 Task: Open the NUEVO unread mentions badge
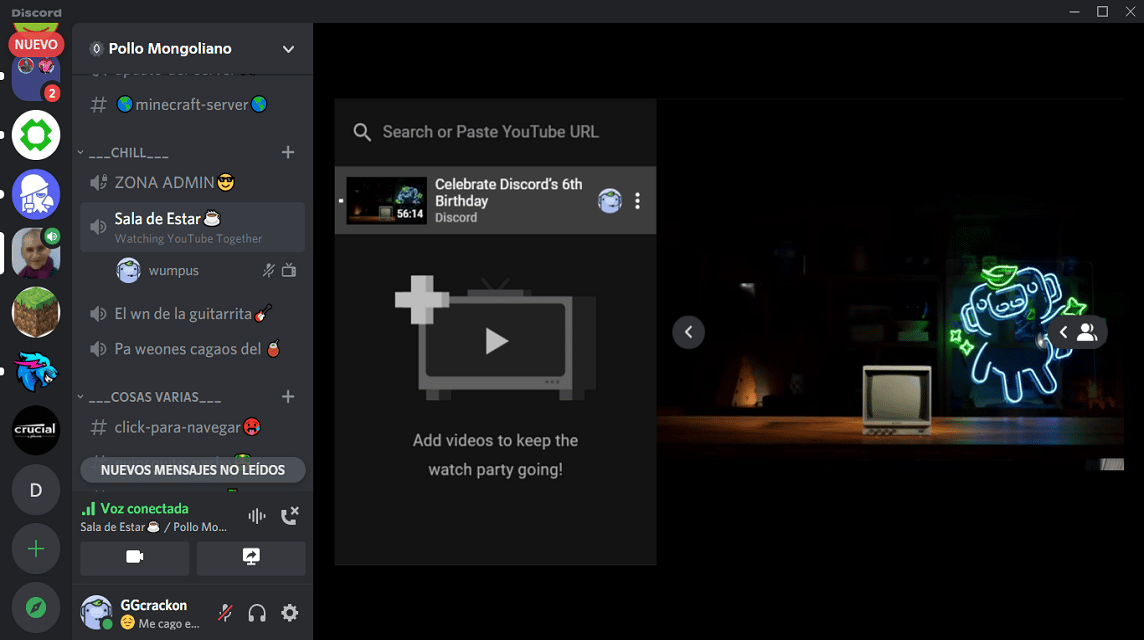point(36,44)
